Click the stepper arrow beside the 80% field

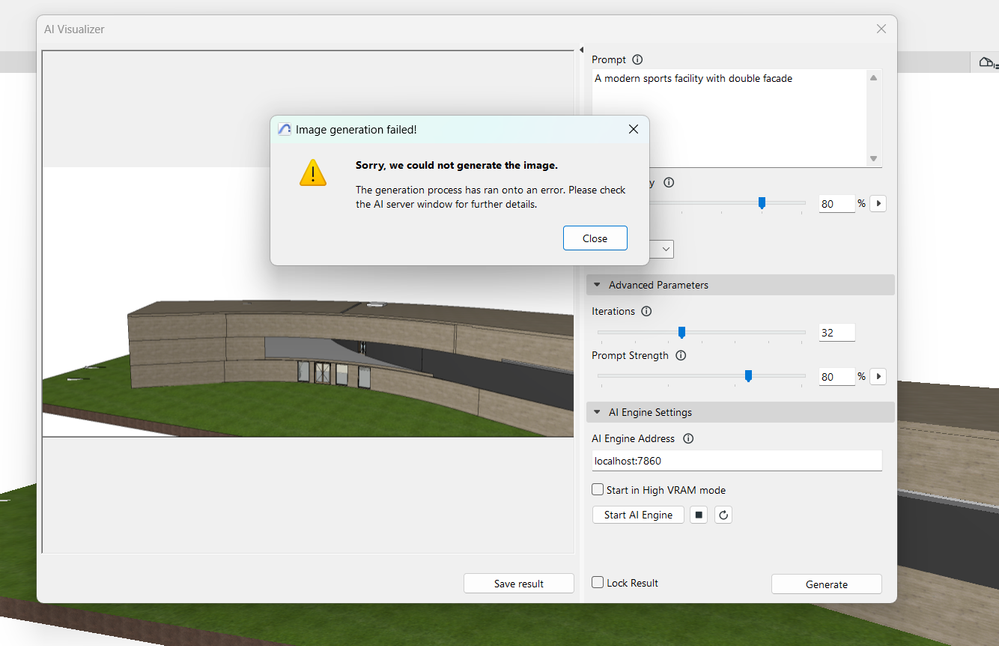pos(878,203)
